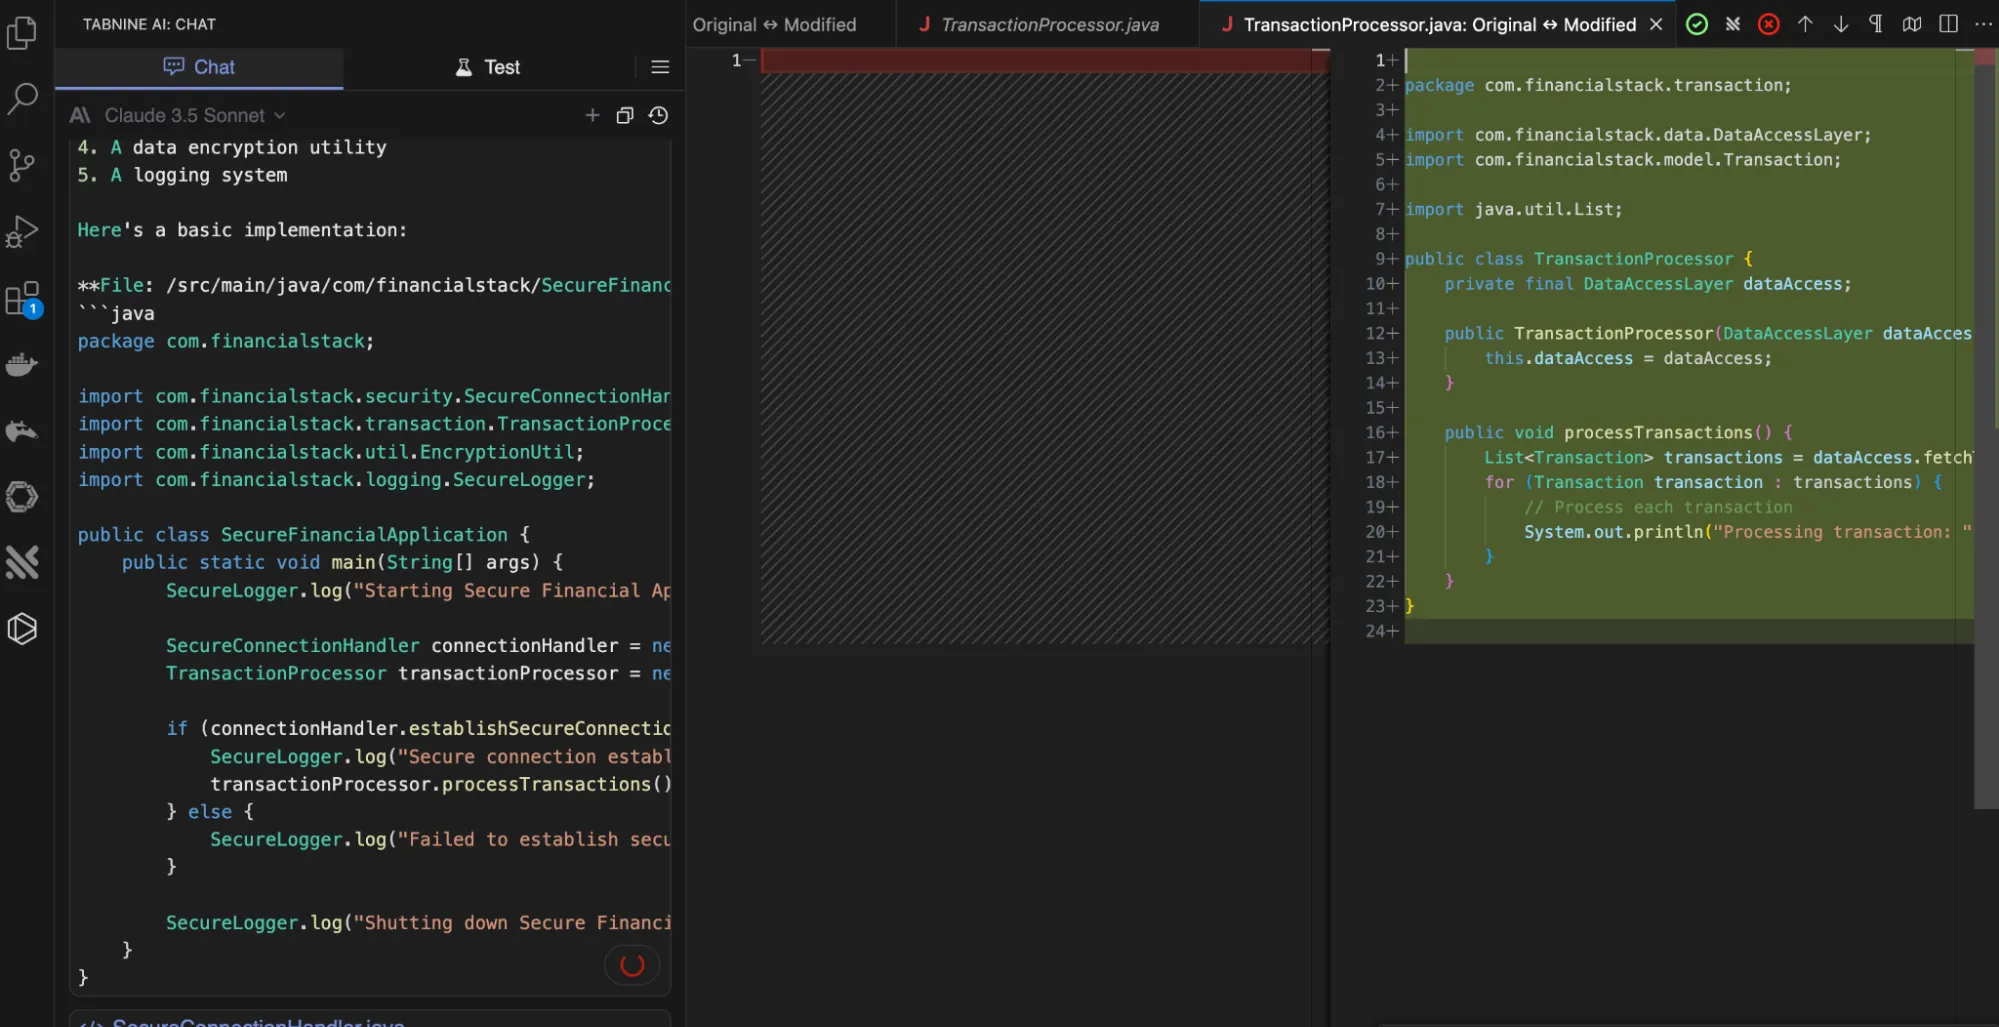1999x1027 pixels.
Task: Toggle inline diff view with split icon
Action: click(1948, 24)
